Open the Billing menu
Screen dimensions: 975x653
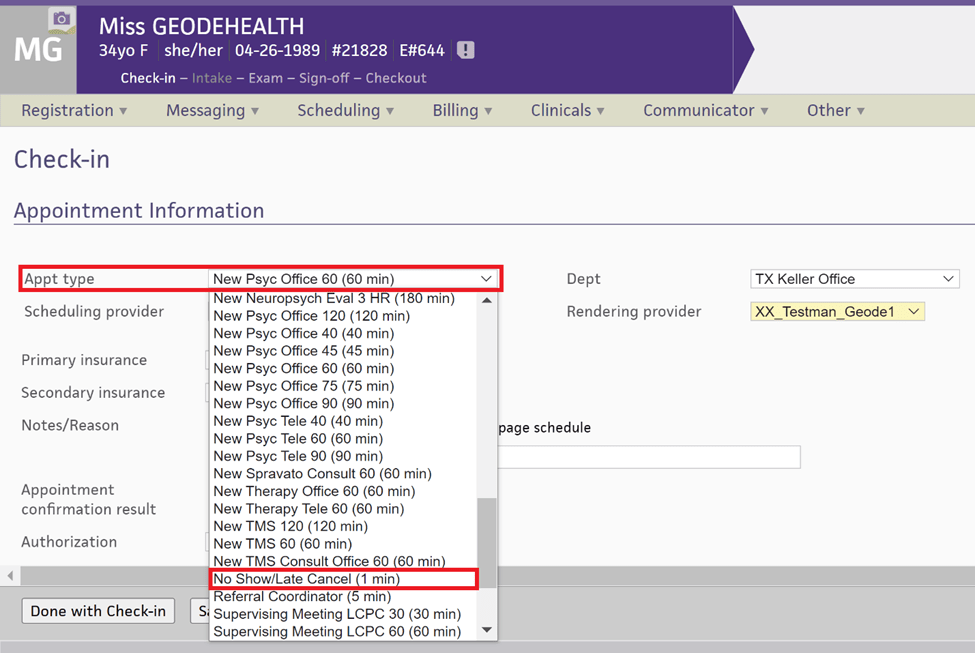tap(461, 110)
